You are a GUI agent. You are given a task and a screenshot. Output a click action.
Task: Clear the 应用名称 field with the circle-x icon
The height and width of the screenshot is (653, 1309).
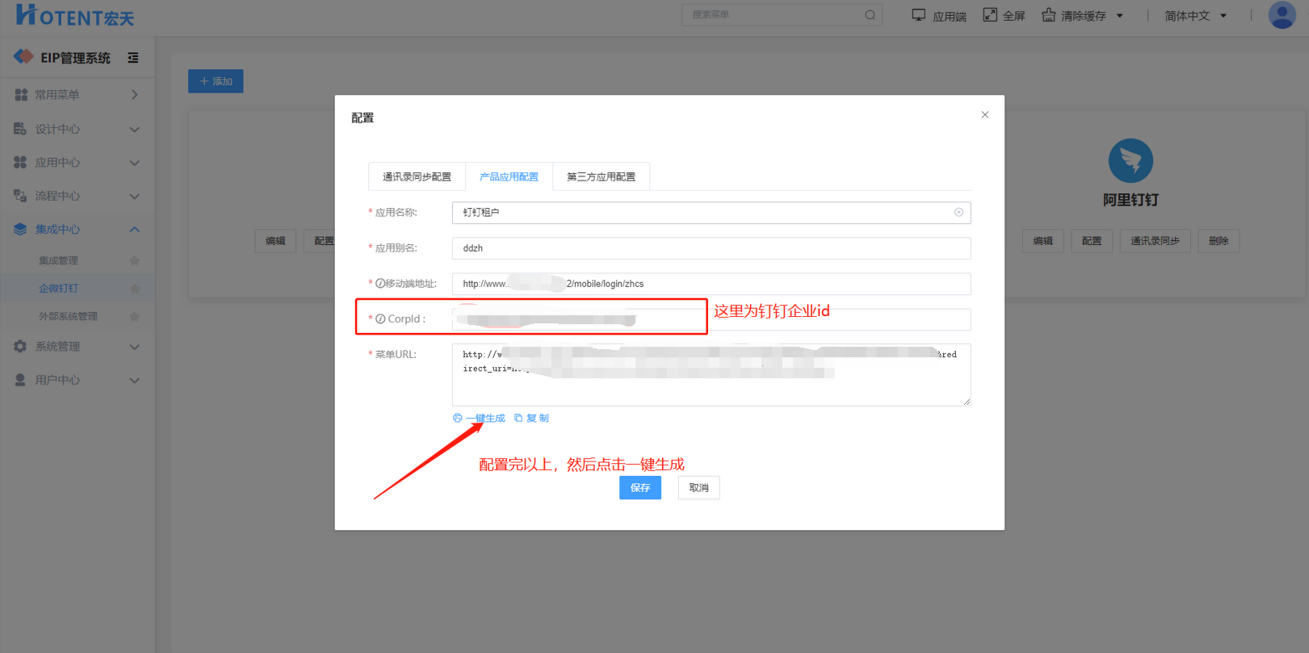958,212
